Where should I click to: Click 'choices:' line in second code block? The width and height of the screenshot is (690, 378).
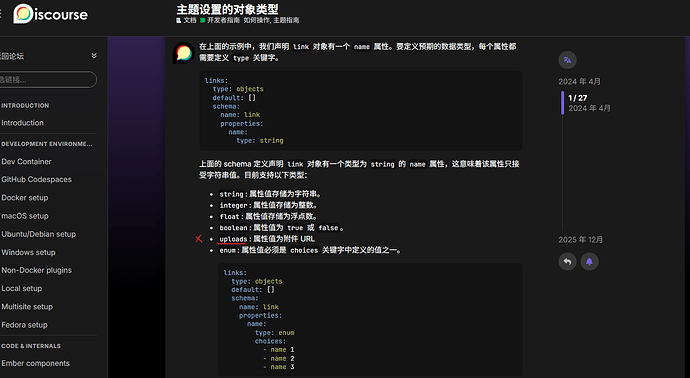click(x=270, y=341)
